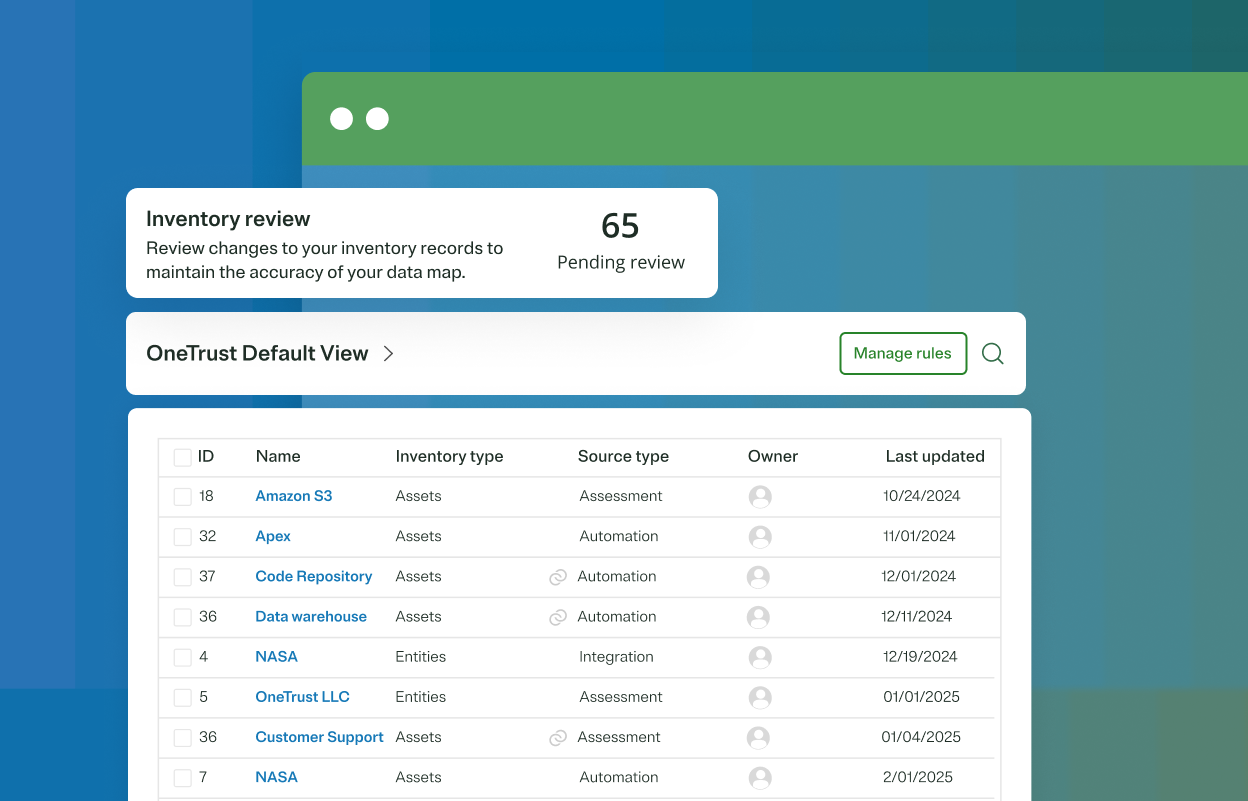Image resolution: width=1248 pixels, height=801 pixels.
Task: Check the checkbox for row ID 18
Action: coord(181,496)
